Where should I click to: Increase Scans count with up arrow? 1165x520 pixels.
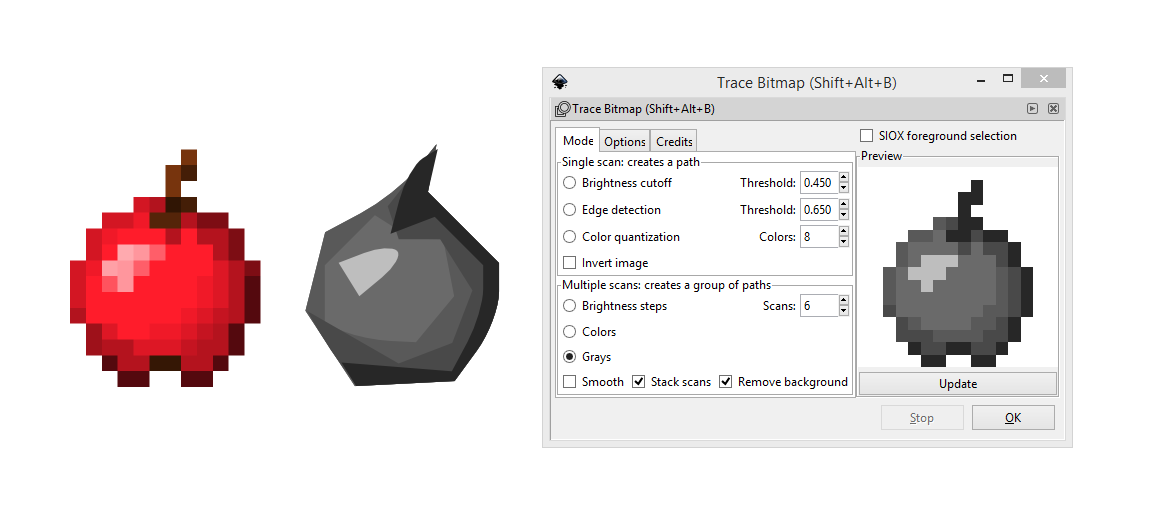click(x=843, y=300)
